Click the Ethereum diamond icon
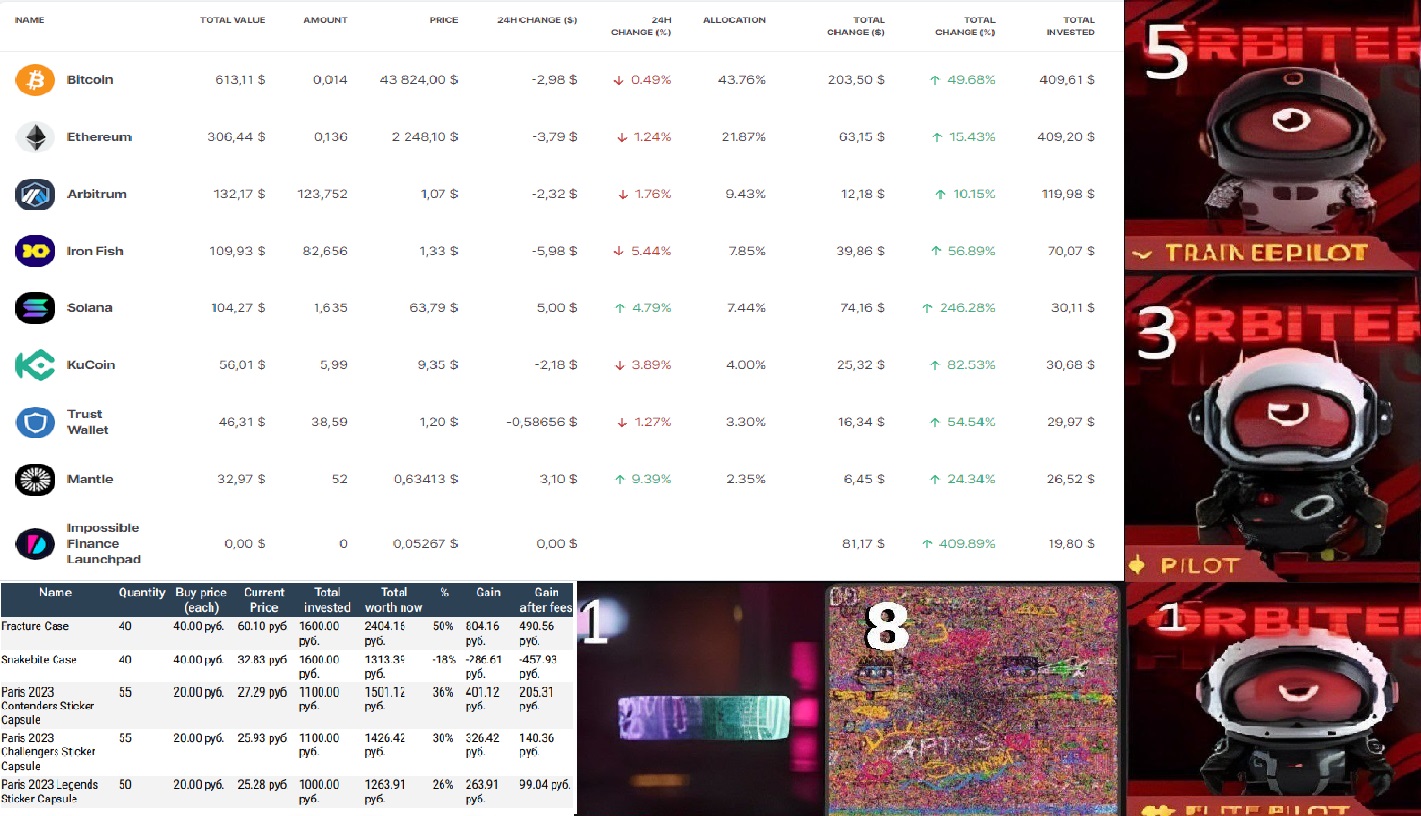 [35, 137]
